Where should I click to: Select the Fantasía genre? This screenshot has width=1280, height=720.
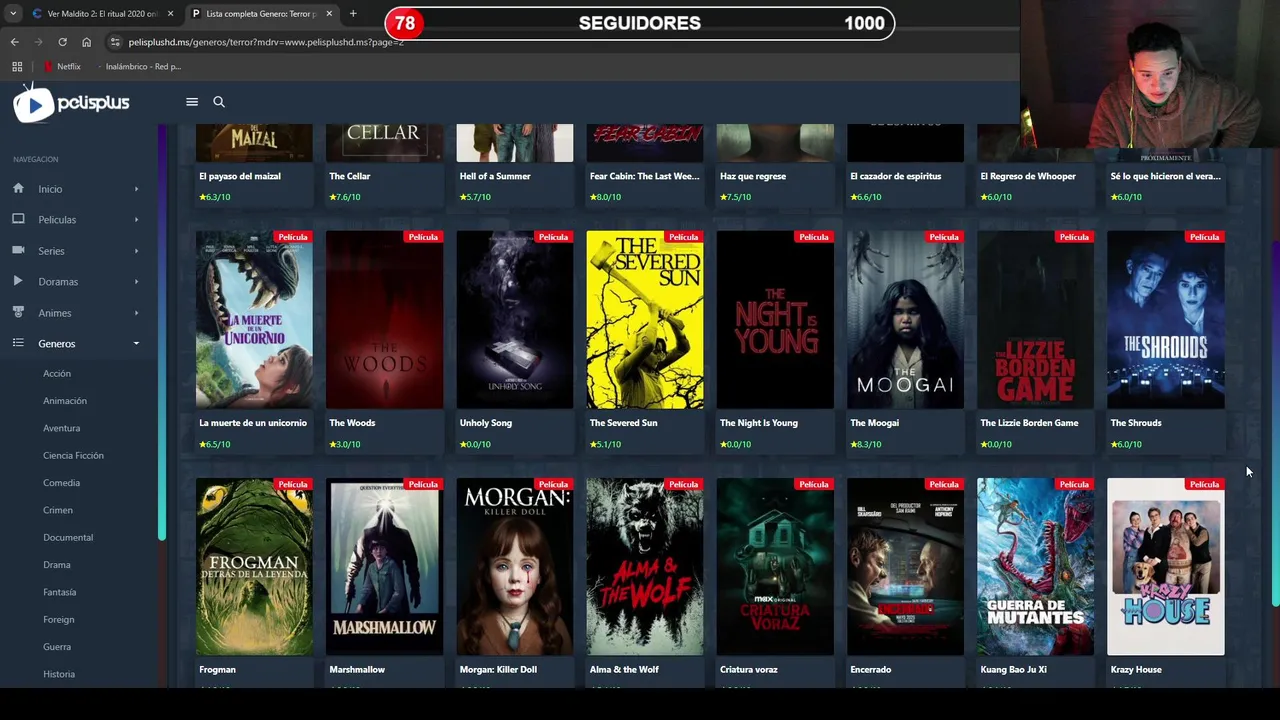[60, 592]
